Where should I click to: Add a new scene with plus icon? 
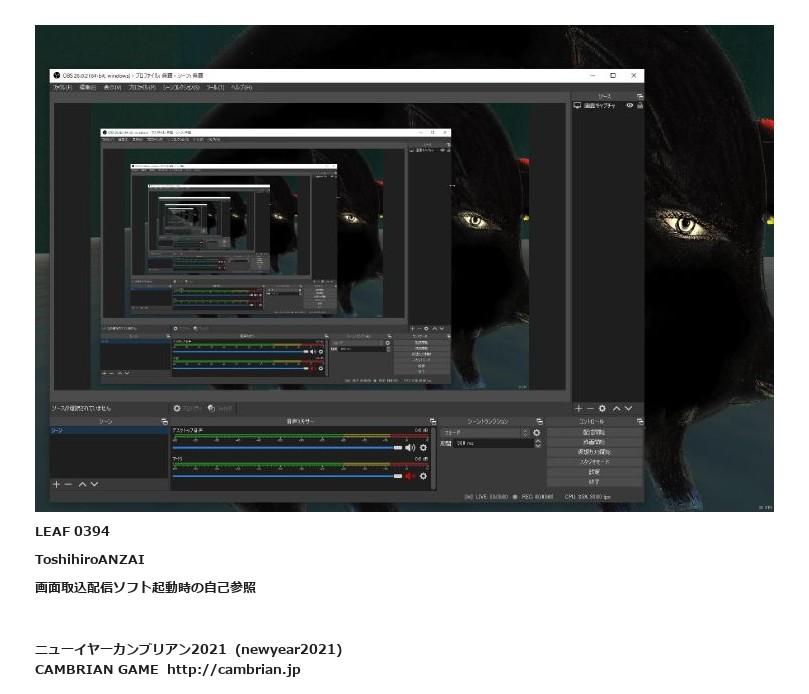(x=56, y=484)
